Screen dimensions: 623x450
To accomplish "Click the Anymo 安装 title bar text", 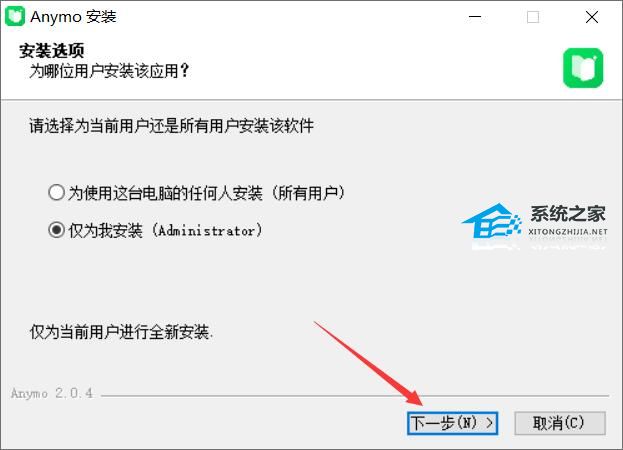I will click(74, 17).
